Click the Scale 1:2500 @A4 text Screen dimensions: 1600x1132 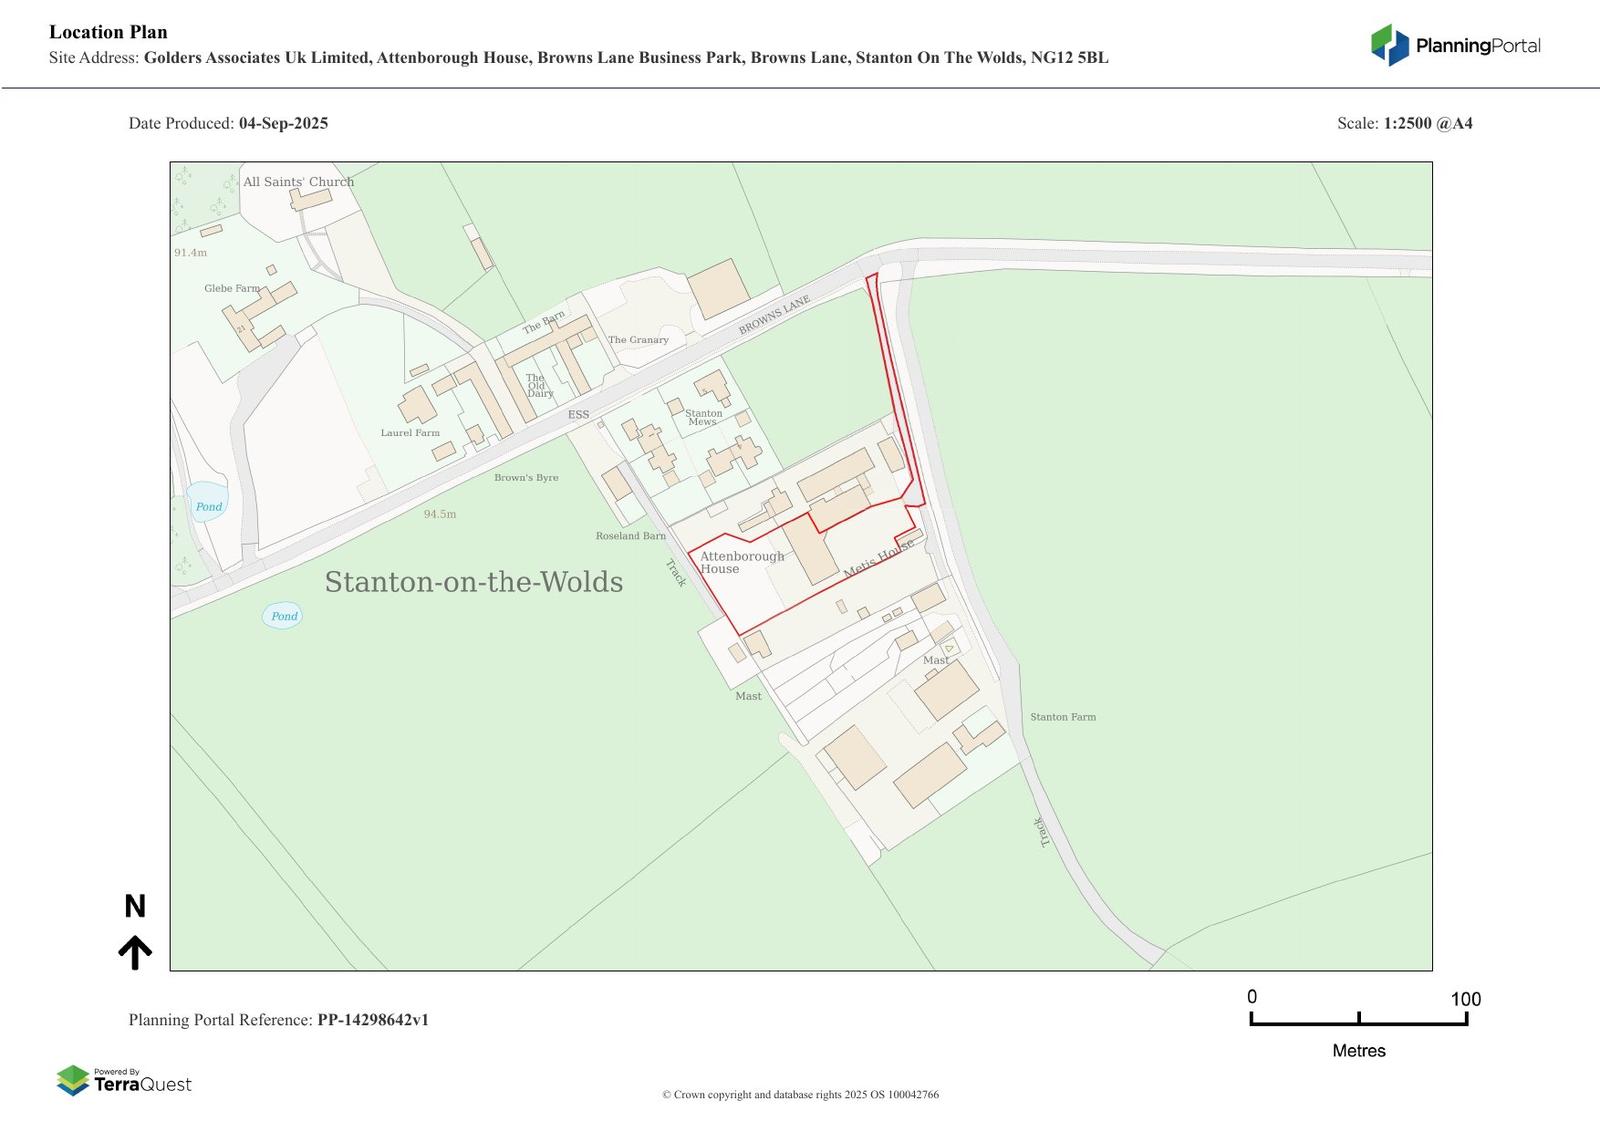click(1427, 123)
